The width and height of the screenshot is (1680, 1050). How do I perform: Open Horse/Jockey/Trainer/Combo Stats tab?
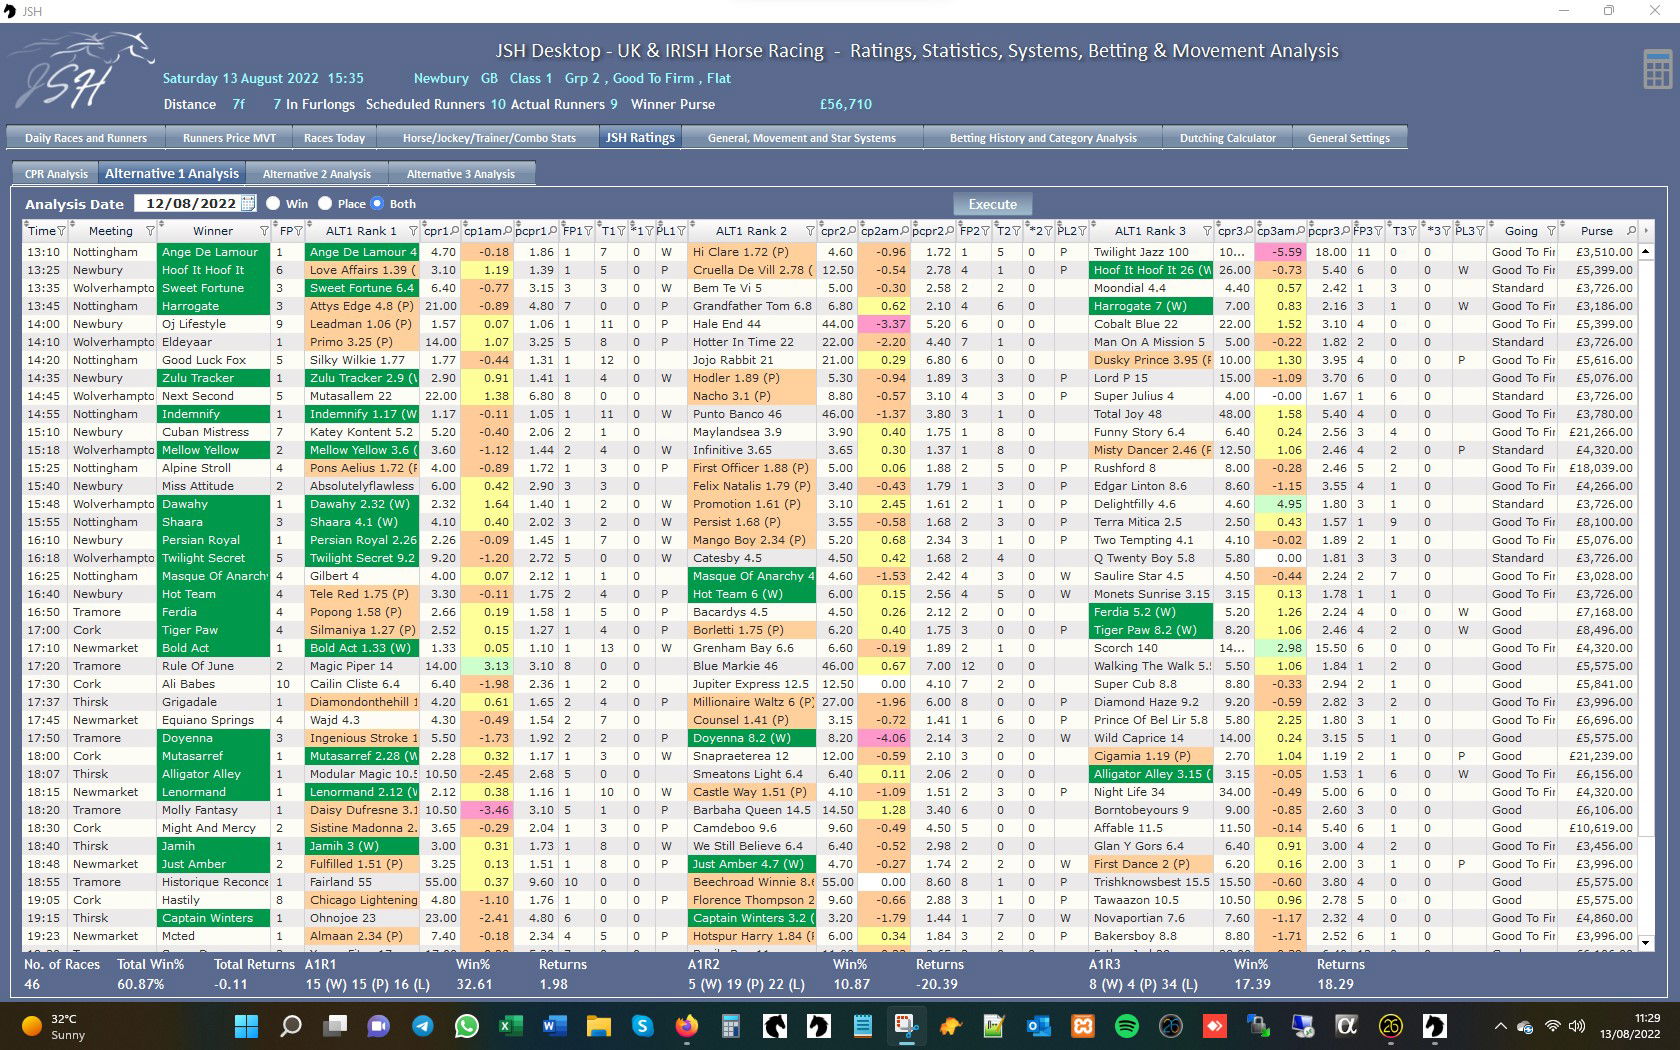click(x=489, y=138)
